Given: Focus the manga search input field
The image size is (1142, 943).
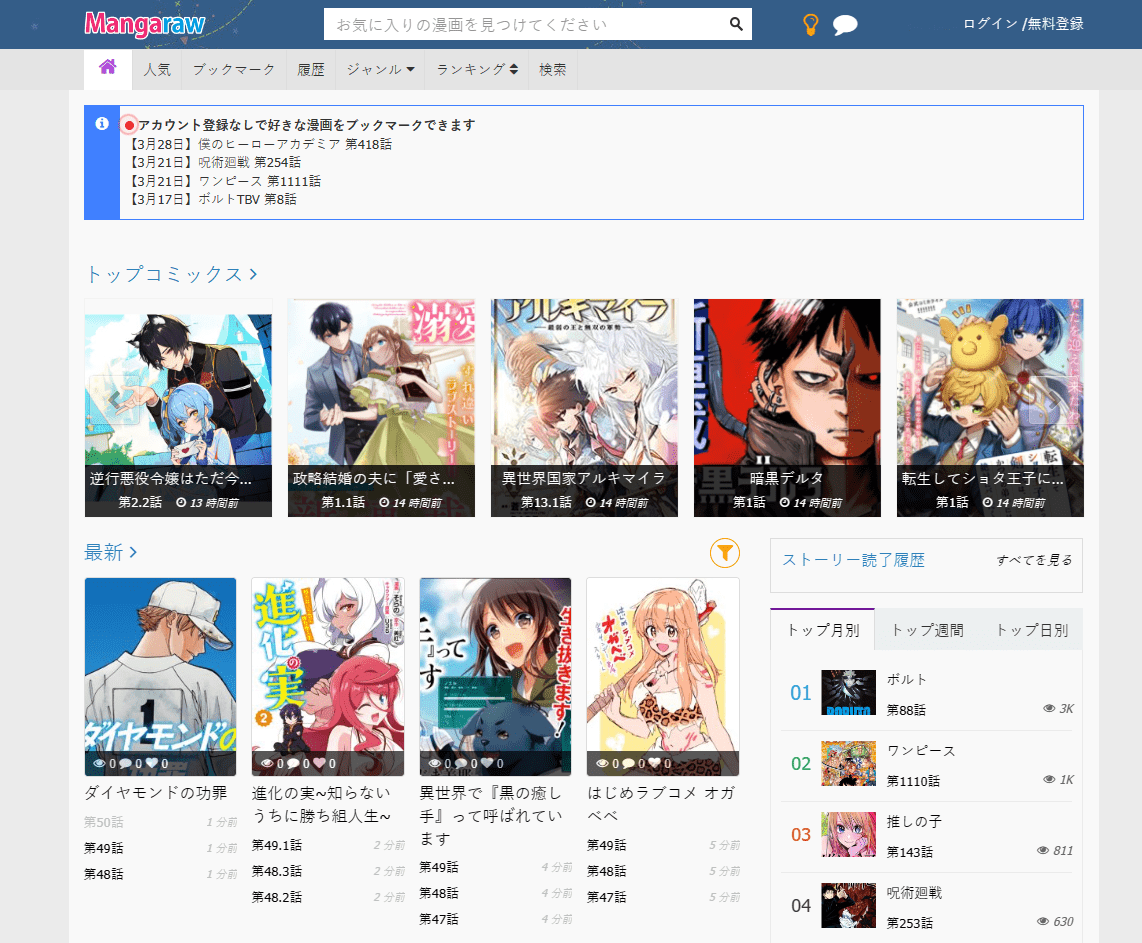Looking at the screenshot, I should pos(523,25).
